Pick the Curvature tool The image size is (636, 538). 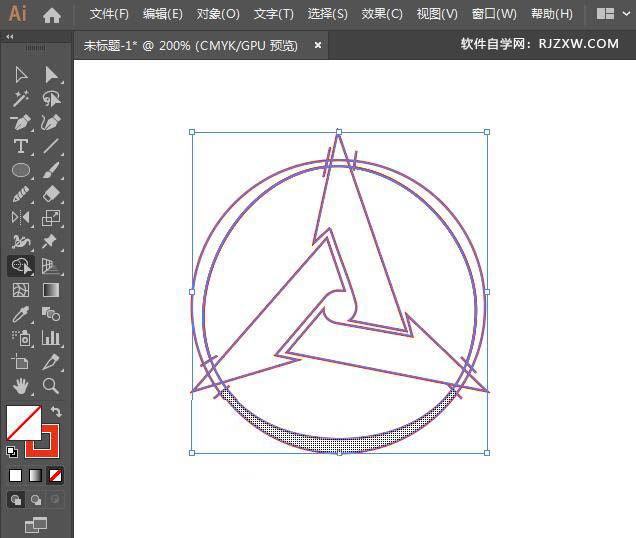click(x=52, y=123)
